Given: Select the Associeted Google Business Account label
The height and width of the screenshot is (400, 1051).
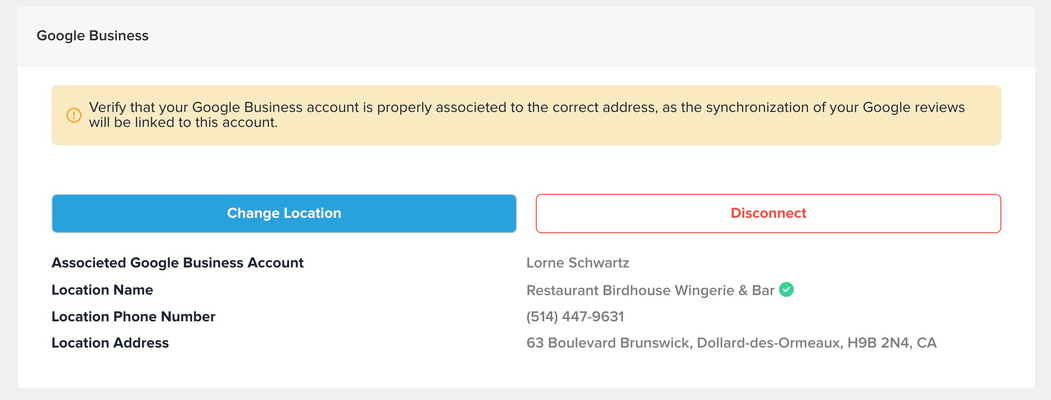Looking at the screenshot, I should pos(177,263).
